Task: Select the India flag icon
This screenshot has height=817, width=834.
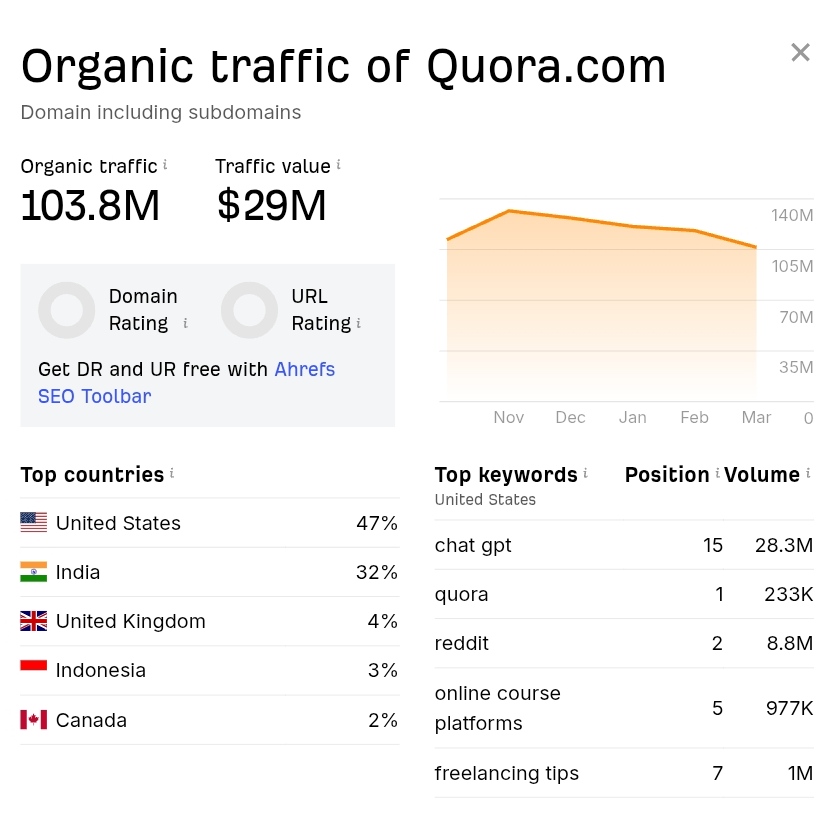Action: (x=33, y=571)
